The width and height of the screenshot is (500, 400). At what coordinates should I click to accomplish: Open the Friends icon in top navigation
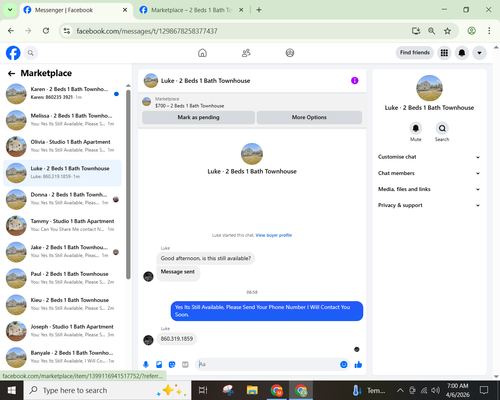click(x=246, y=53)
